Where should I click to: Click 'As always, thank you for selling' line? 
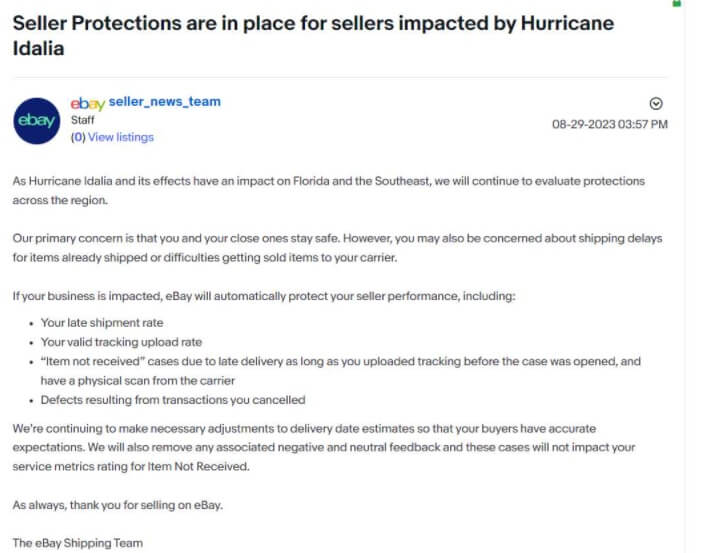pos(118,505)
